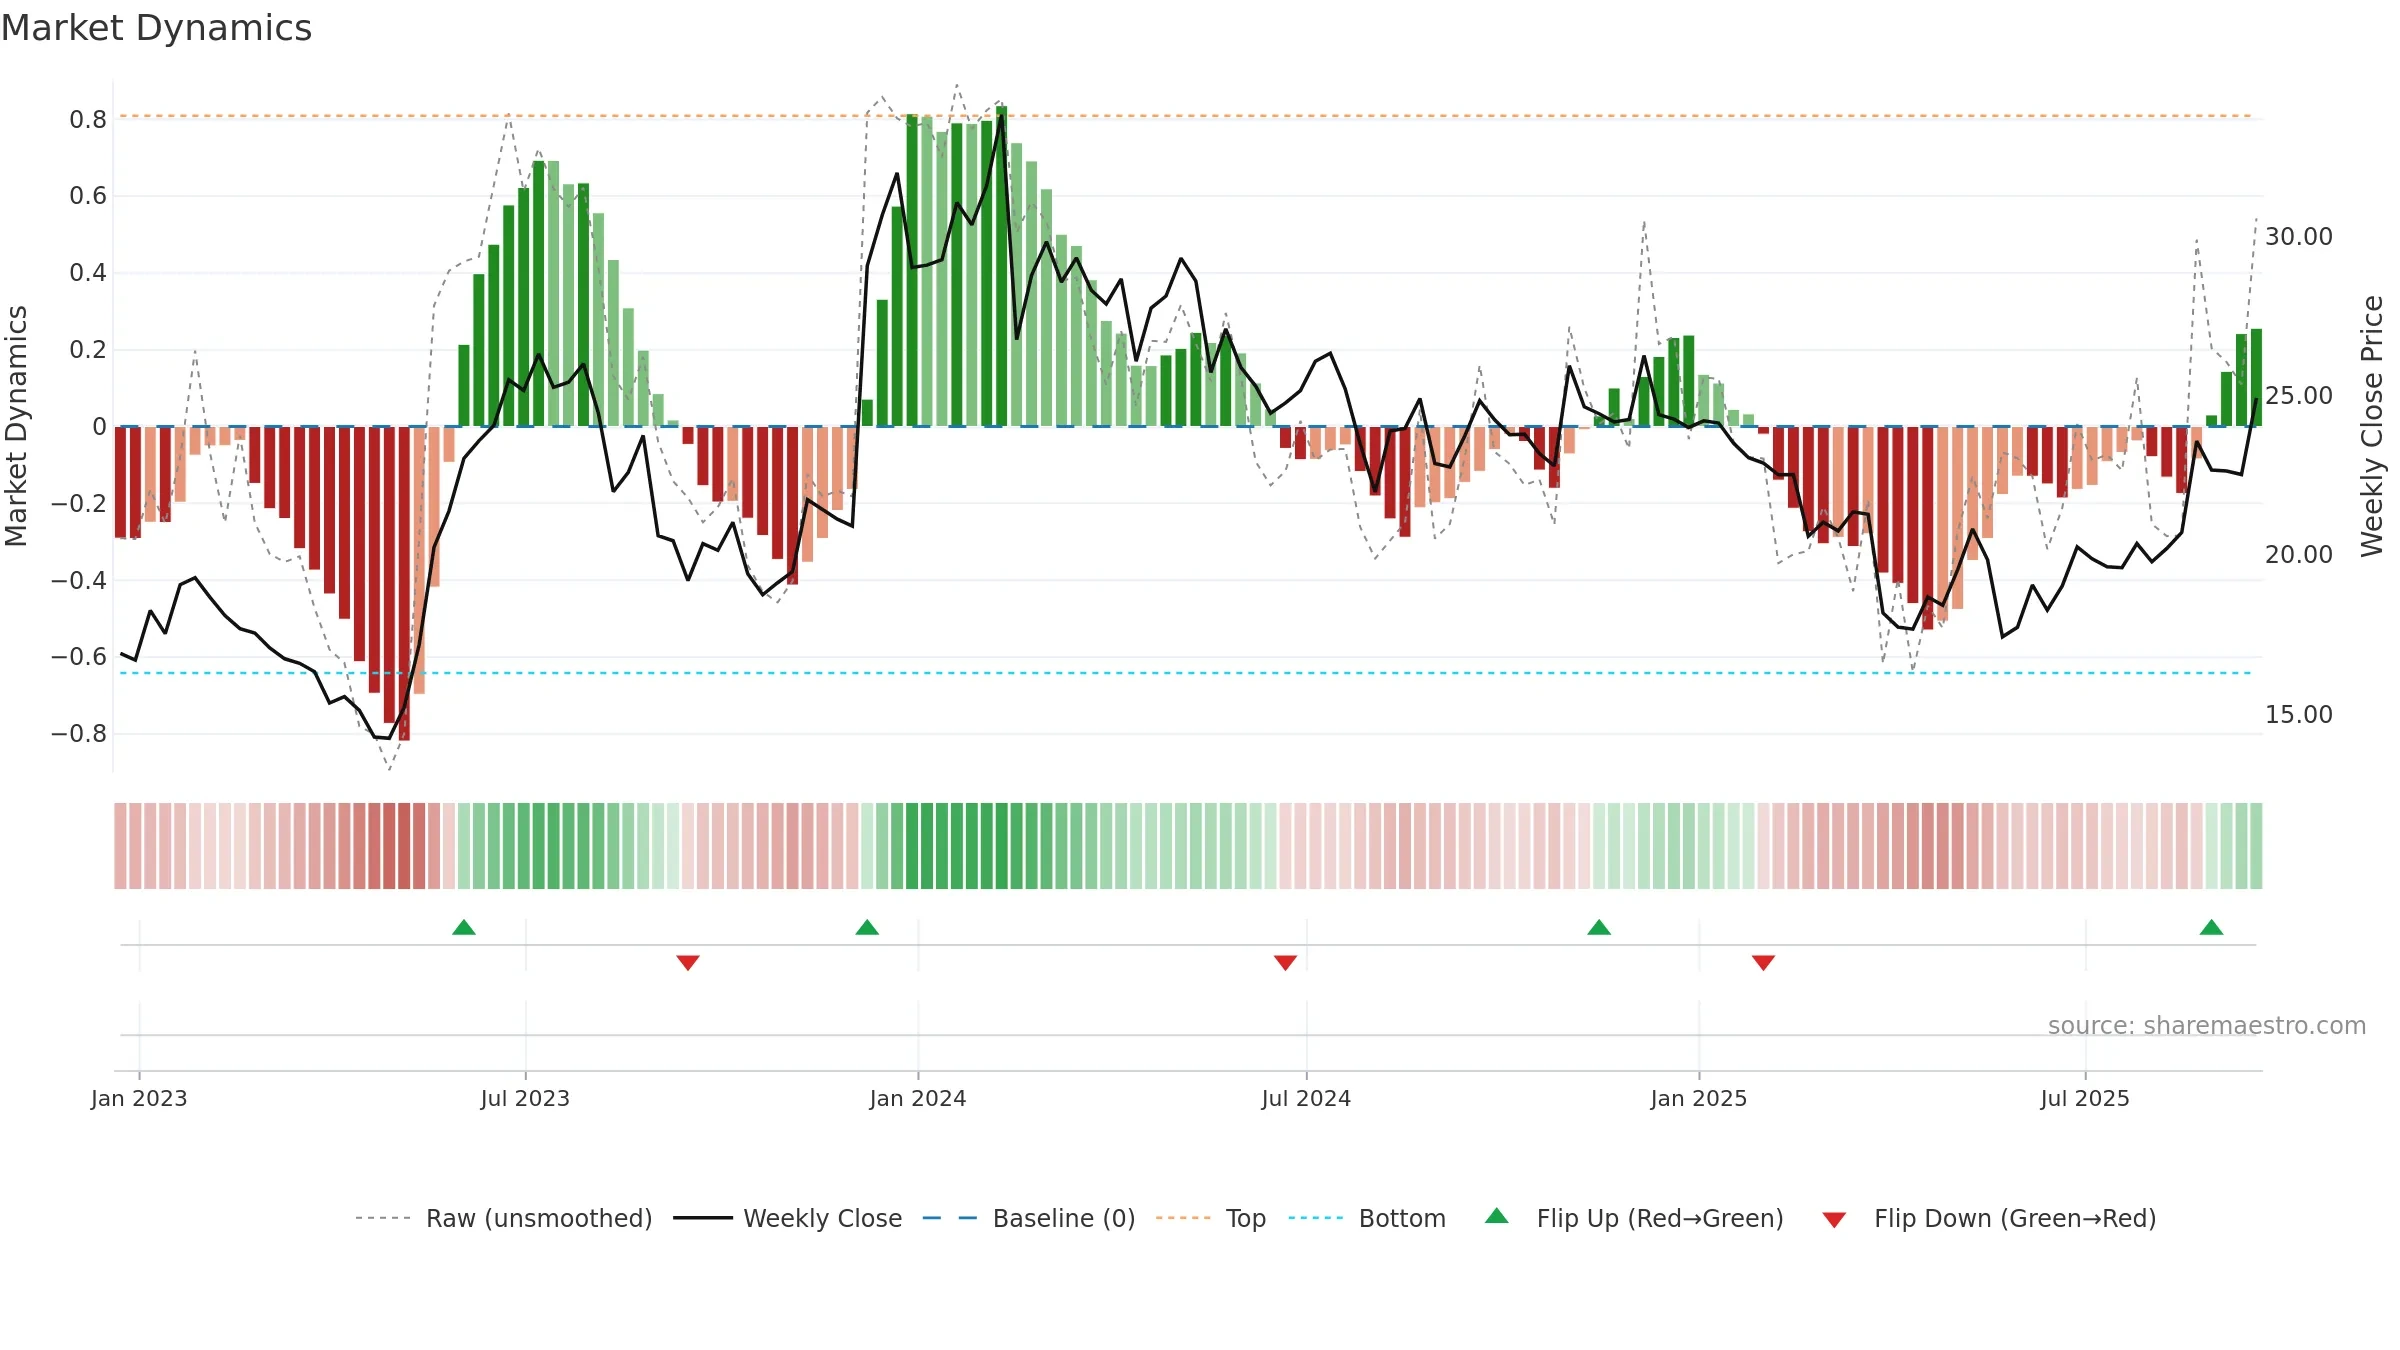Click the '20.00' price axis label
Screen dimensions: 2400x1350
[2299, 555]
